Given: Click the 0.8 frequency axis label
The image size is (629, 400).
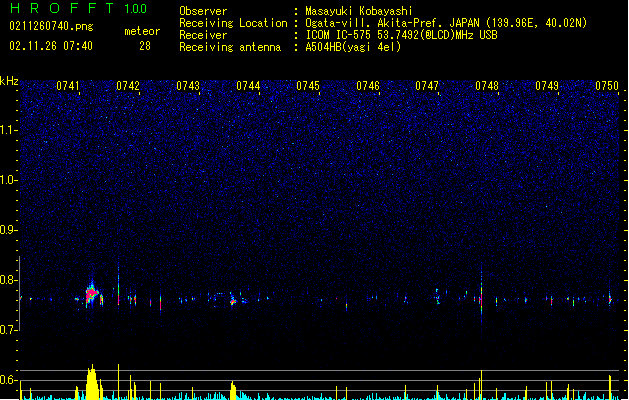Looking at the screenshot, I should coord(8,280).
